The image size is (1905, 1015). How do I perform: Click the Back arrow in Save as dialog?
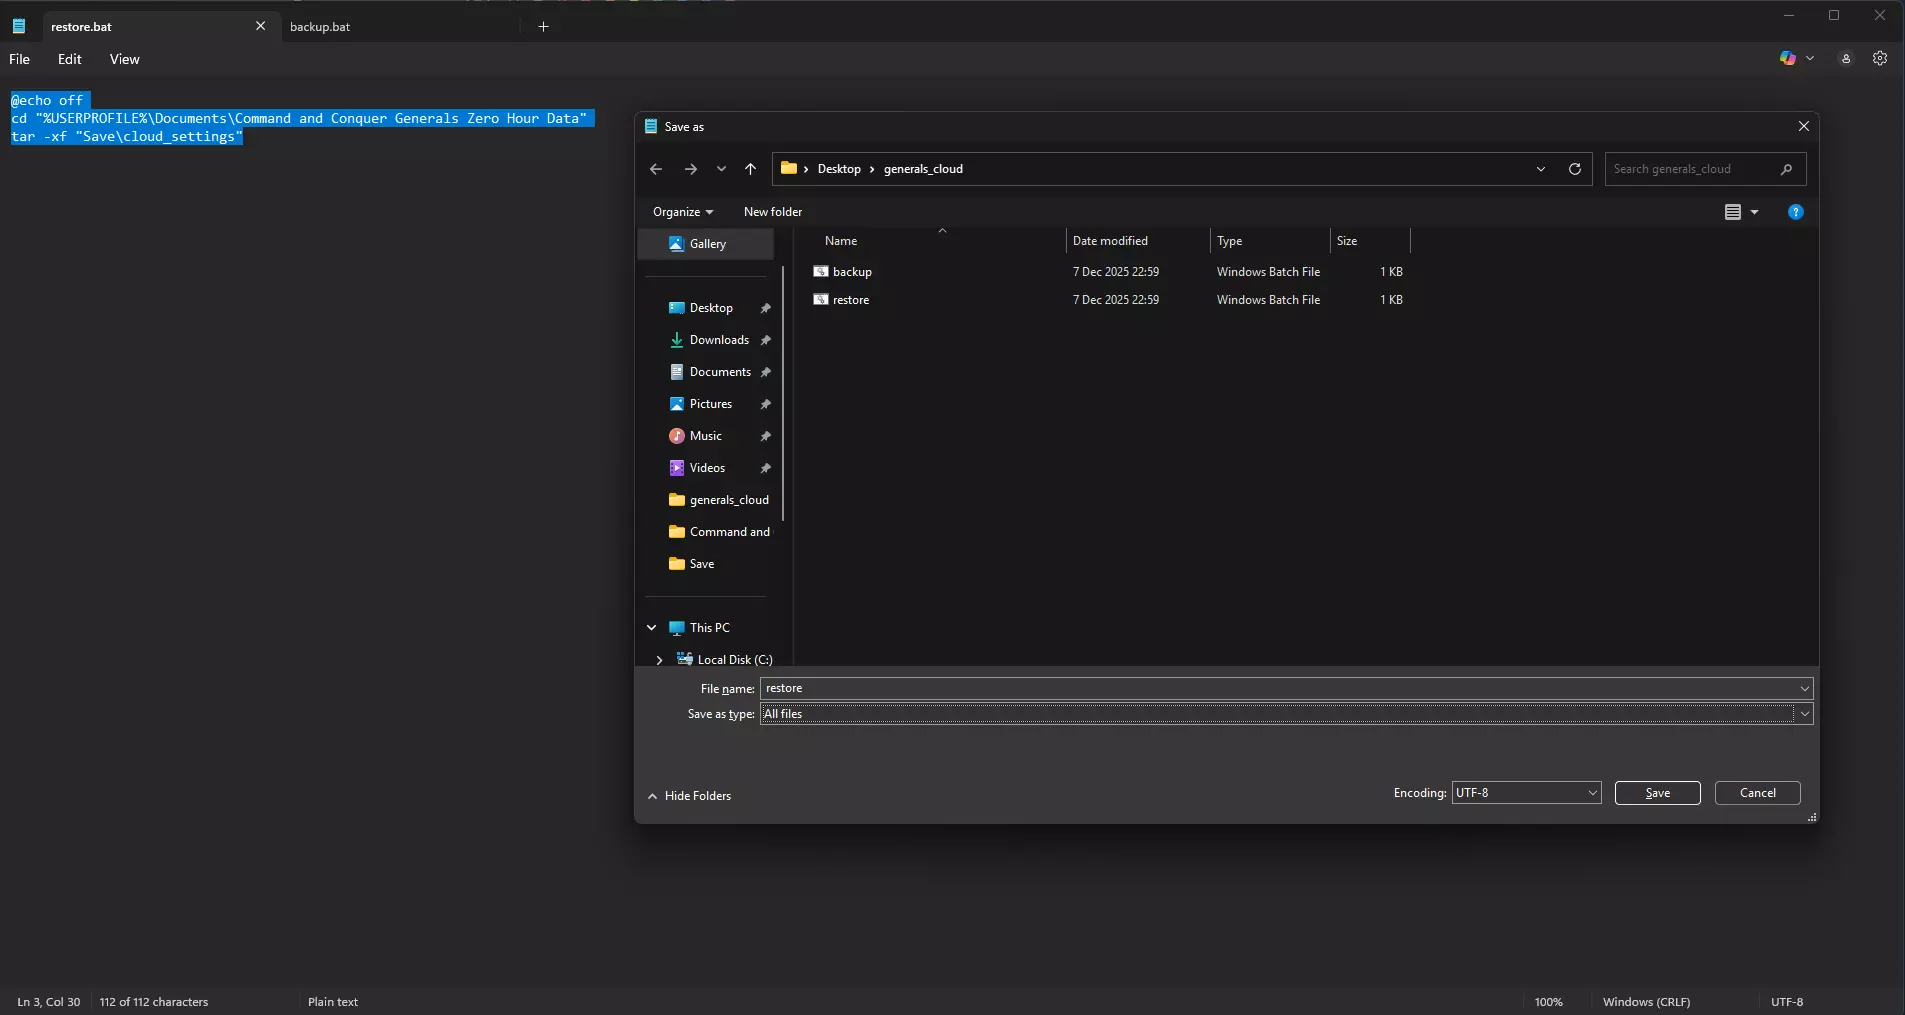pyautogui.click(x=656, y=169)
